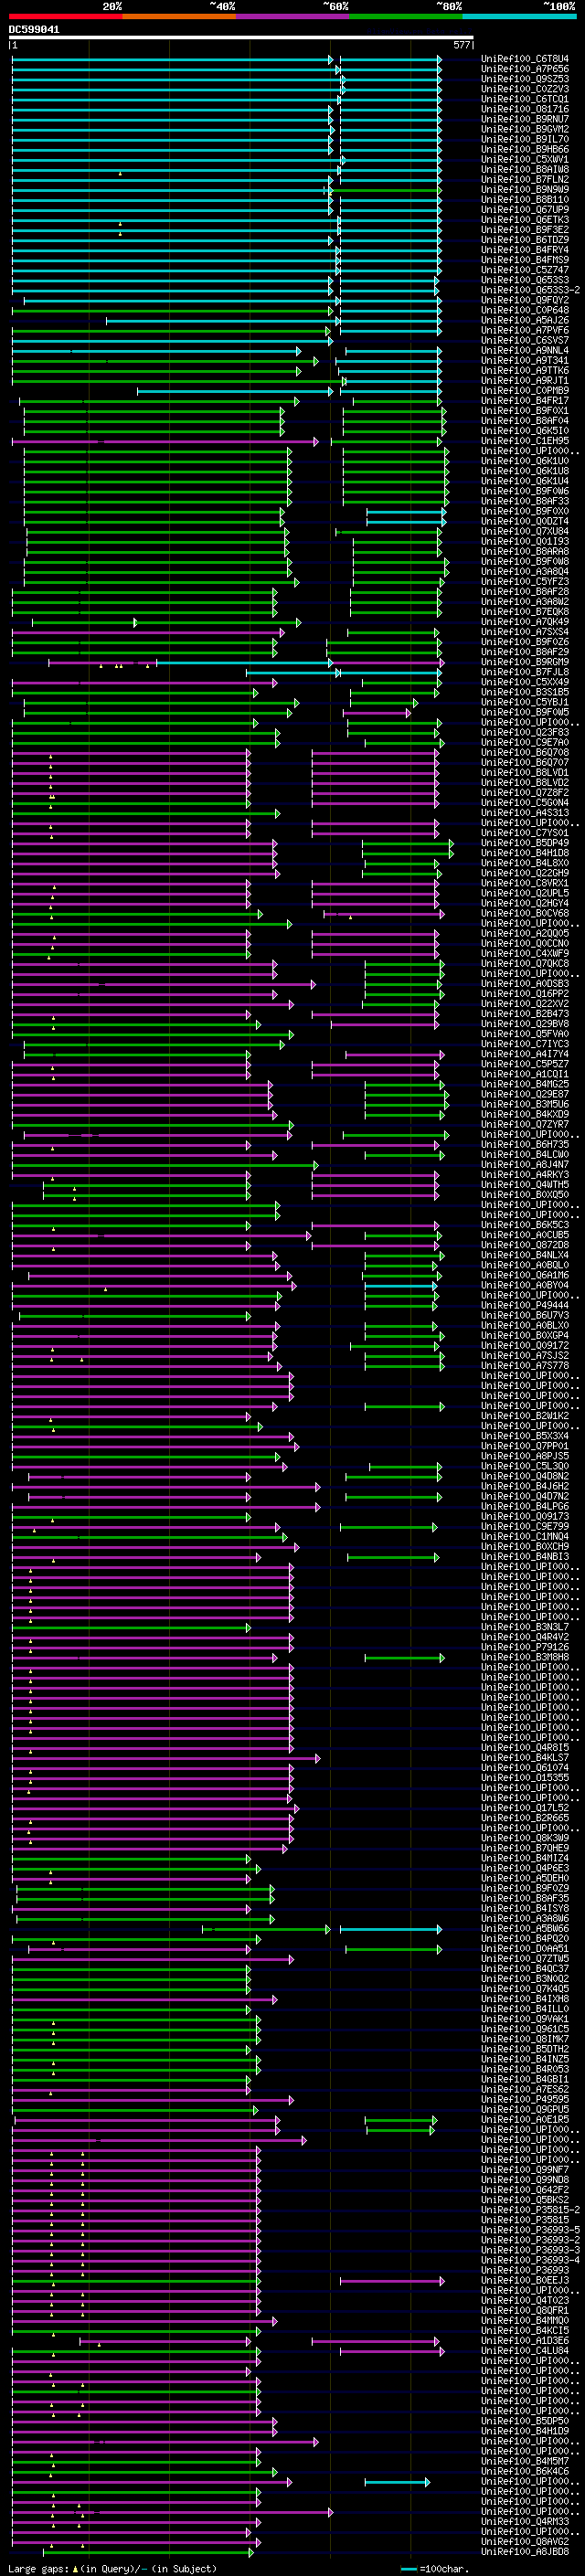Viewport: 585px width, 2576px height.
Task: Click hit label UniRef100_Q16PP2
Action: 524,994
